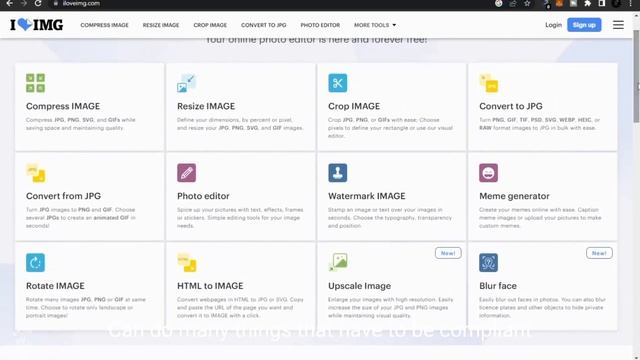Click the Compress IMAGE description text
This screenshot has height=360, width=640.
coord(80,124)
